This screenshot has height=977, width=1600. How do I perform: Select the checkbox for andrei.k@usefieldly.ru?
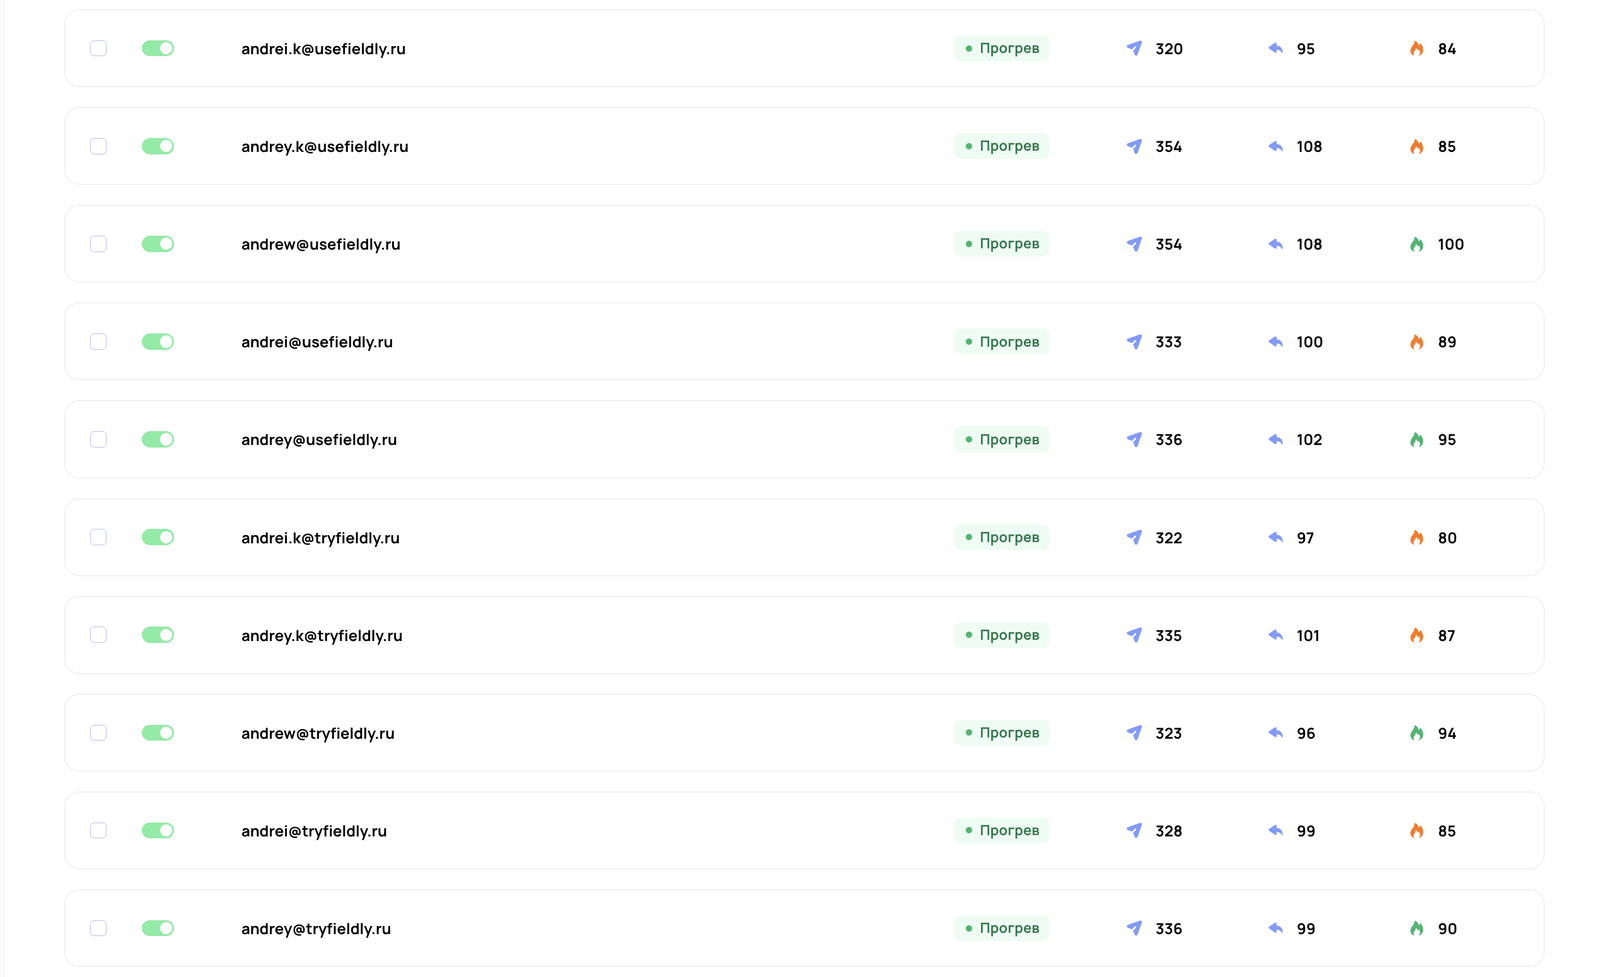98,48
